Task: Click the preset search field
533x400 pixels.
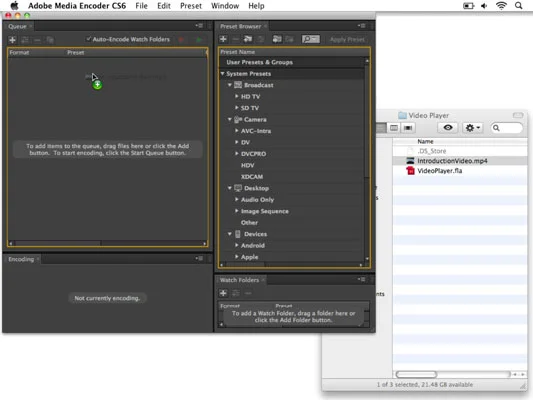Action: tap(311, 39)
